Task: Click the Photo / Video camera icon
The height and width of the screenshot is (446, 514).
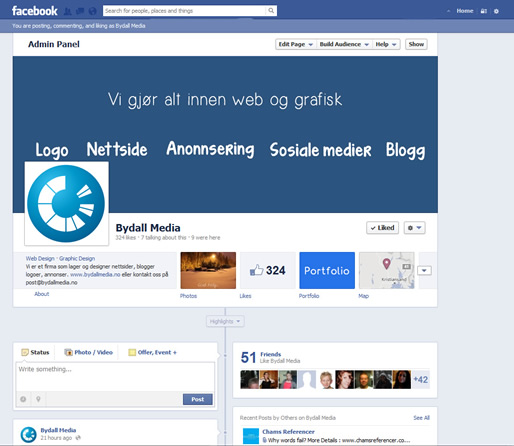Action: [x=68, y=352]
